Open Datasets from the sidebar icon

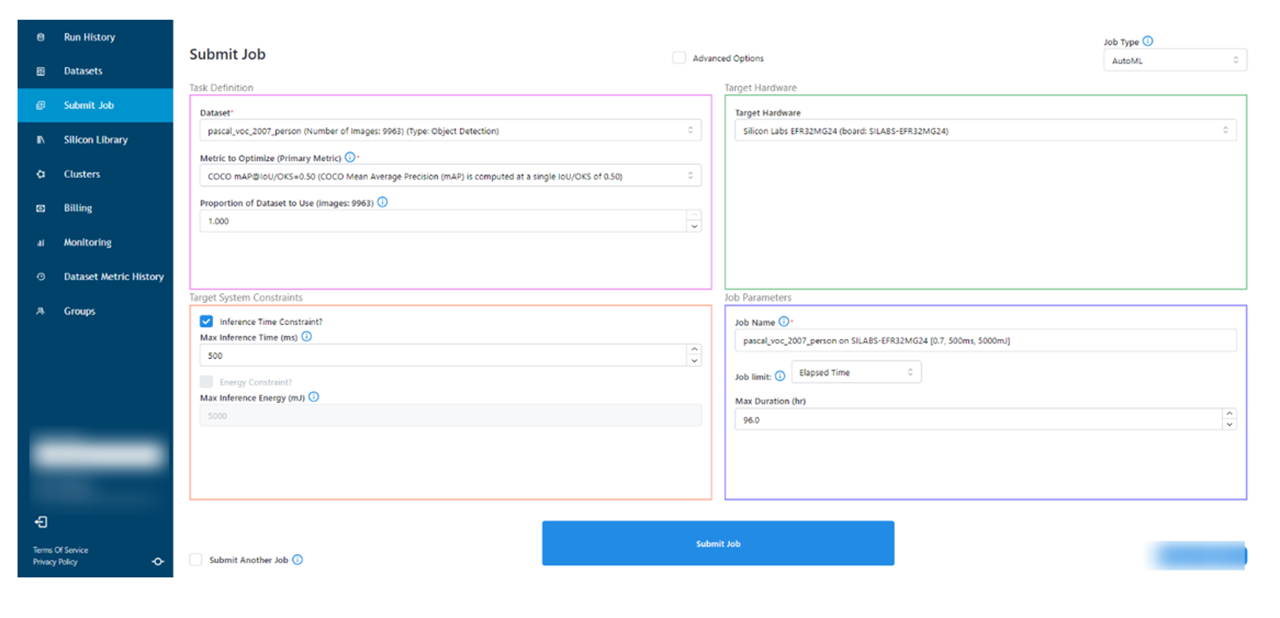[38, 71]
